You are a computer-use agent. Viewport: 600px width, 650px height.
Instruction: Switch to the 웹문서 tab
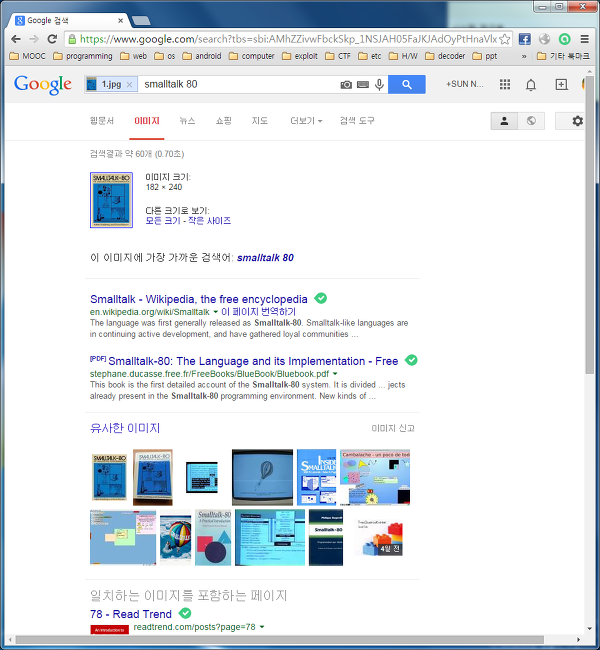click(102, 121)
